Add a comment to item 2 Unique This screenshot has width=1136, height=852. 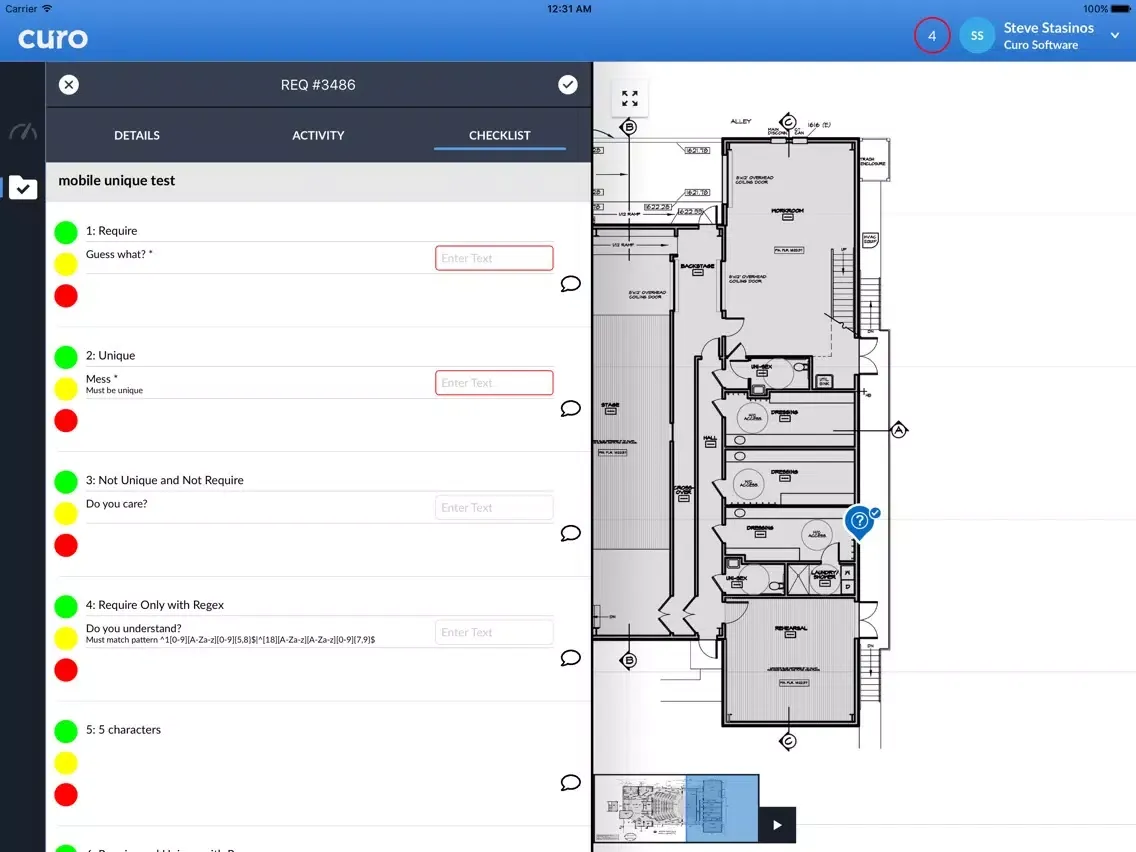click(x=571, y=409)
